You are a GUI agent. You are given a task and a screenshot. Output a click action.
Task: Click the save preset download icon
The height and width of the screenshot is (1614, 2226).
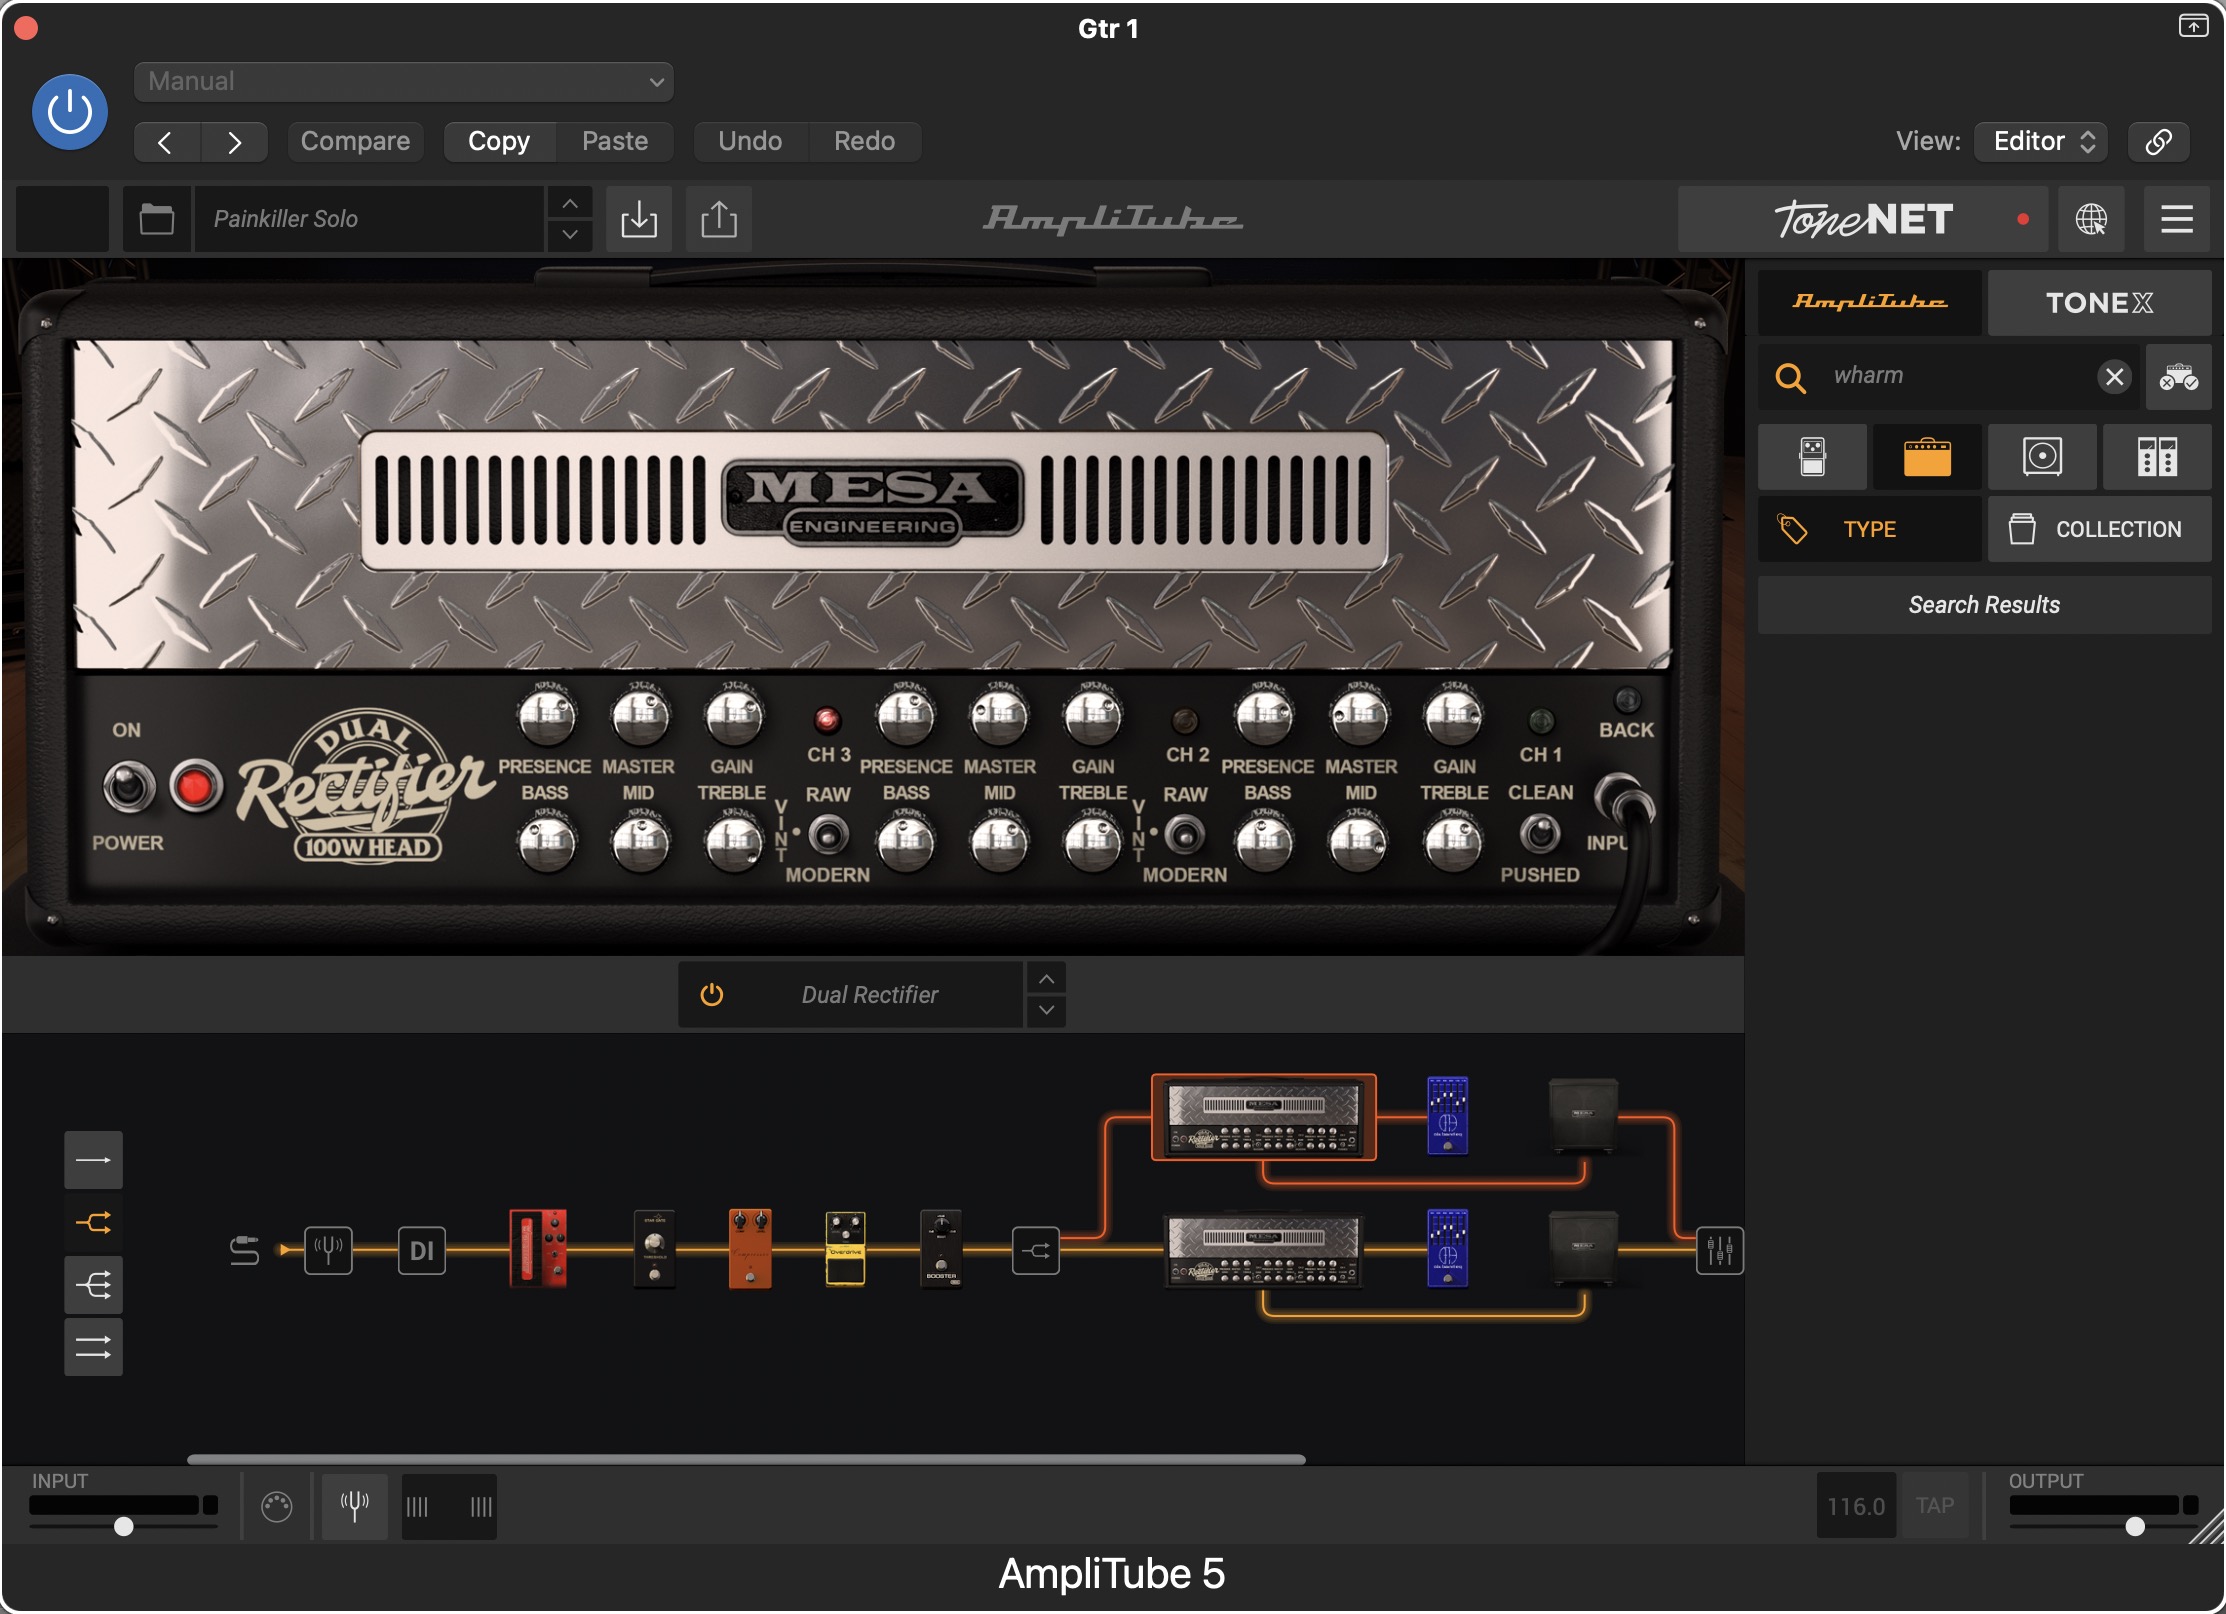638,219
